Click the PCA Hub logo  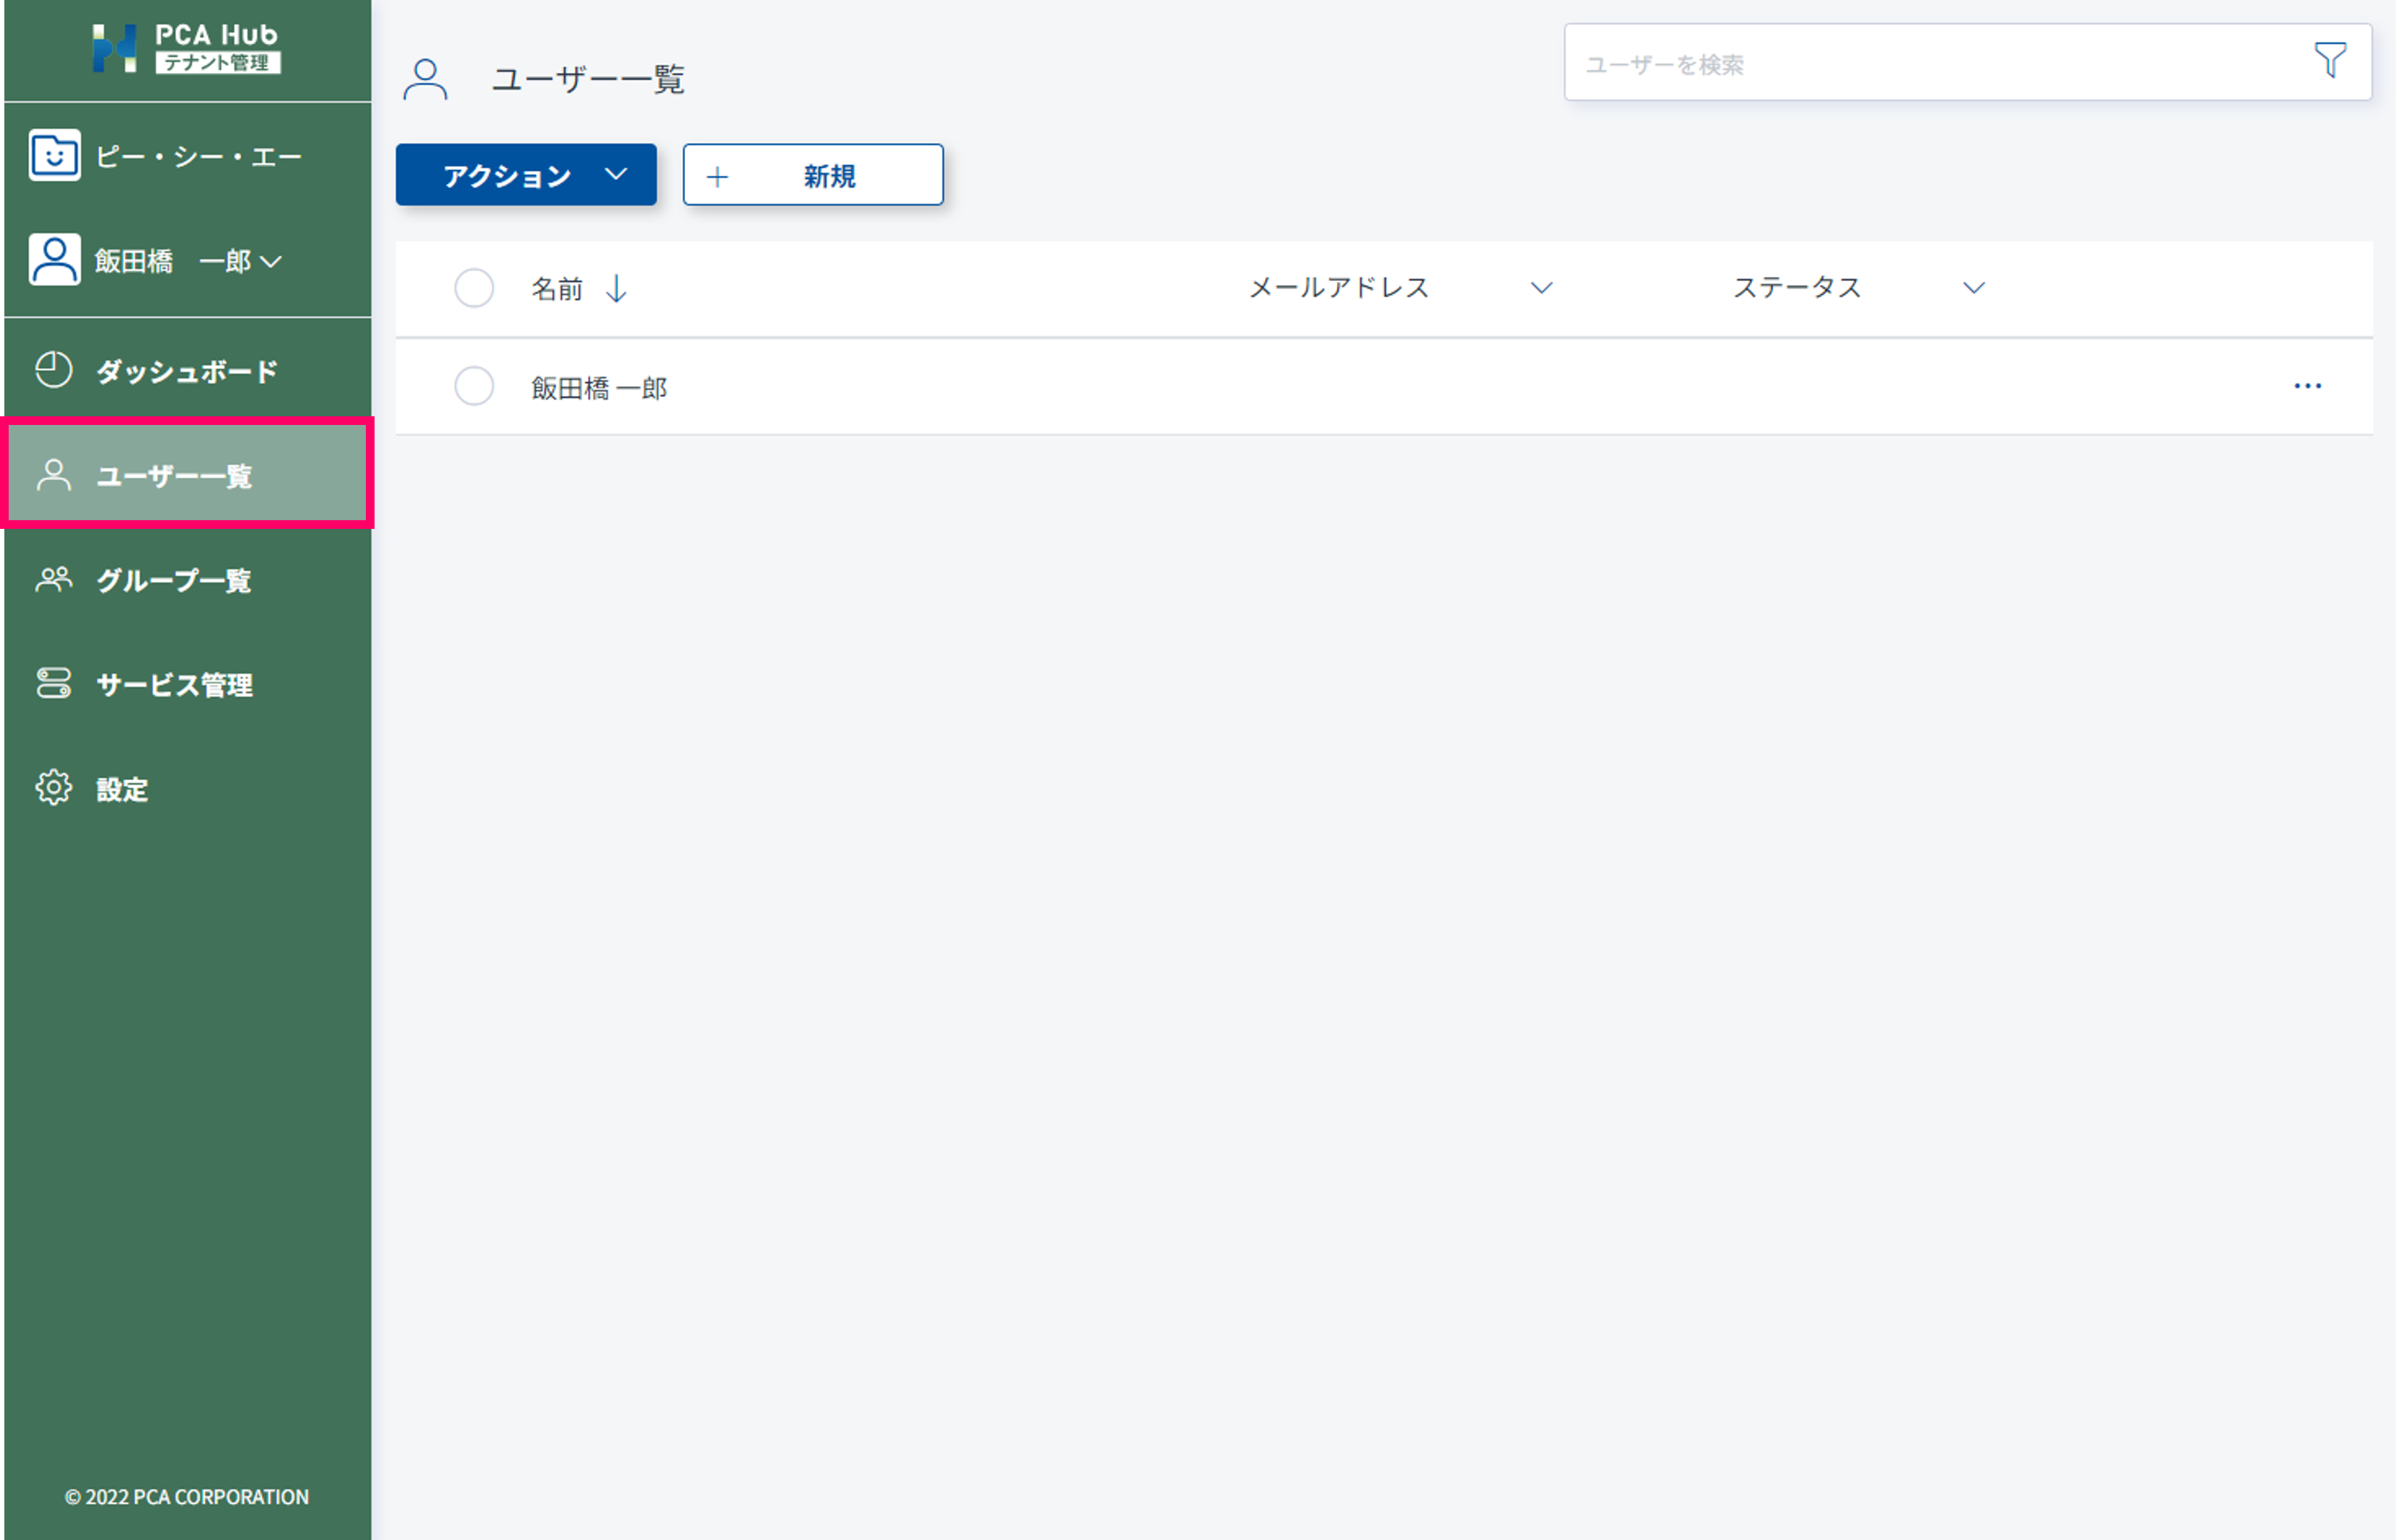pyautogui.click(x=186, y=48)
